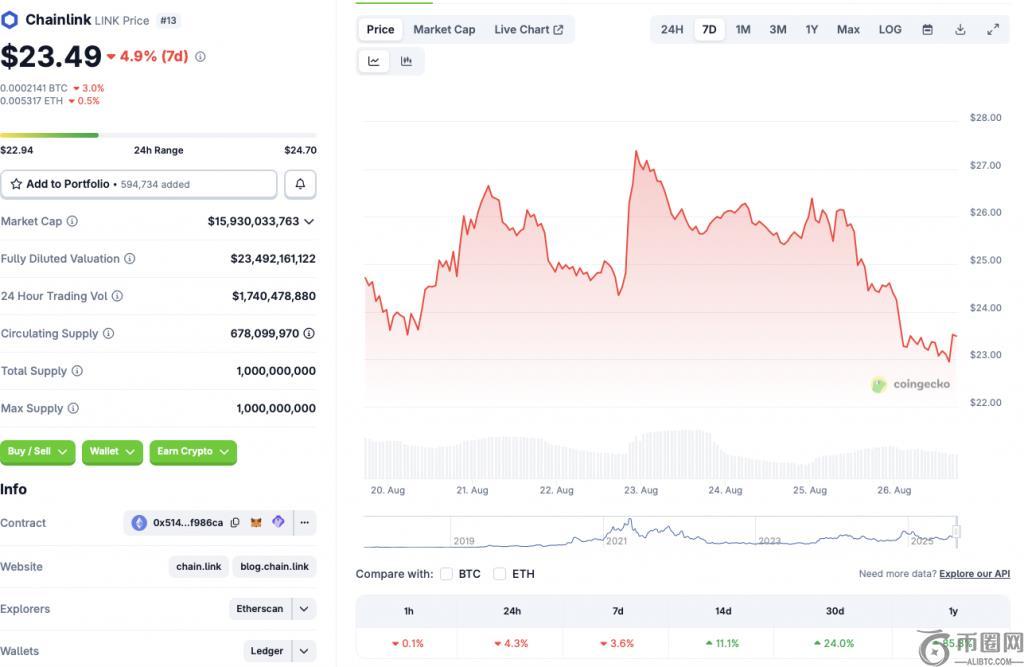
Task: Switch to candlestick chart view
Action: (407, 61)
